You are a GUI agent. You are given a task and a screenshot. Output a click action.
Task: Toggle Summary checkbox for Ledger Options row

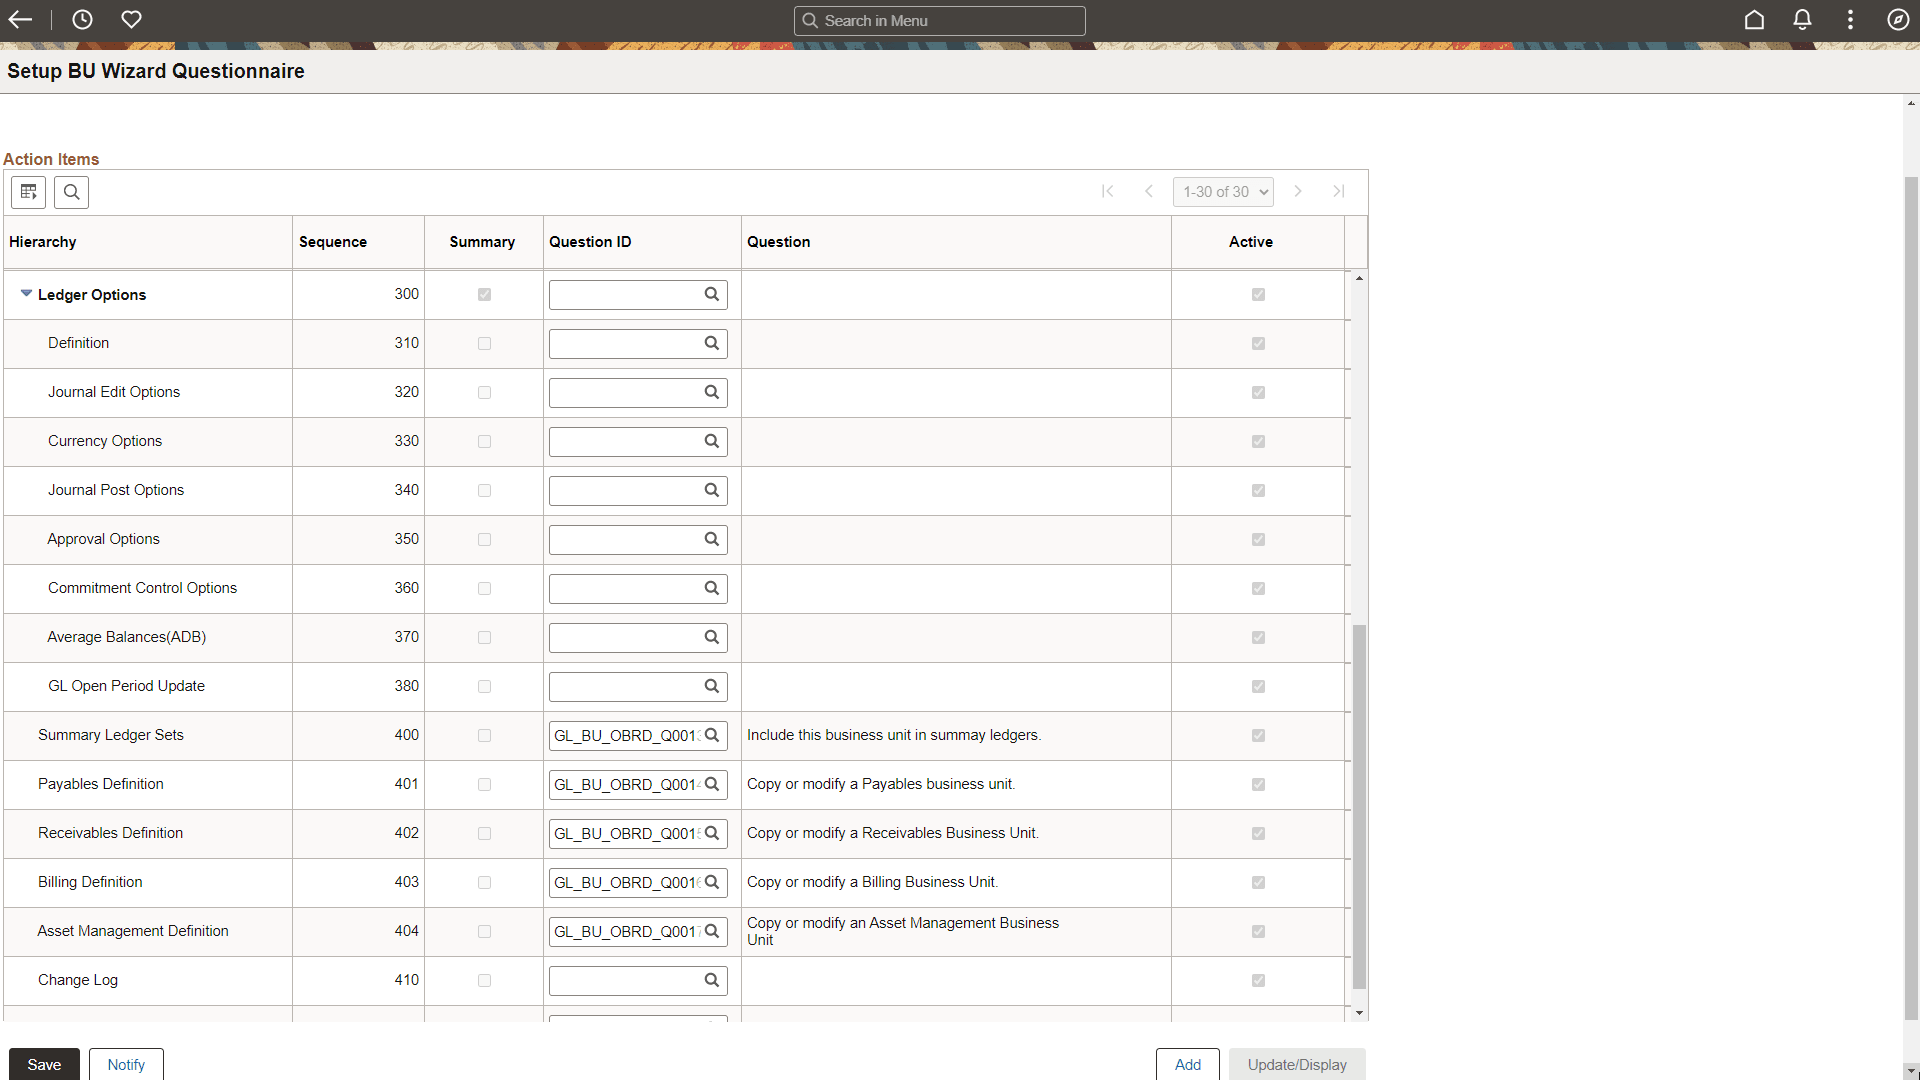pyautogui.click(x=484, y=295)
